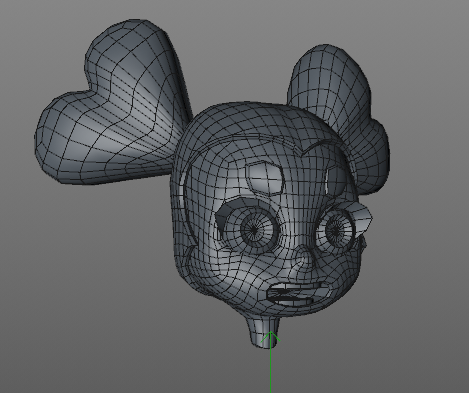Viewport: 469px width, 393px height.
Task: Click the raised forehead panel on the head
Action: pos(264,178)
